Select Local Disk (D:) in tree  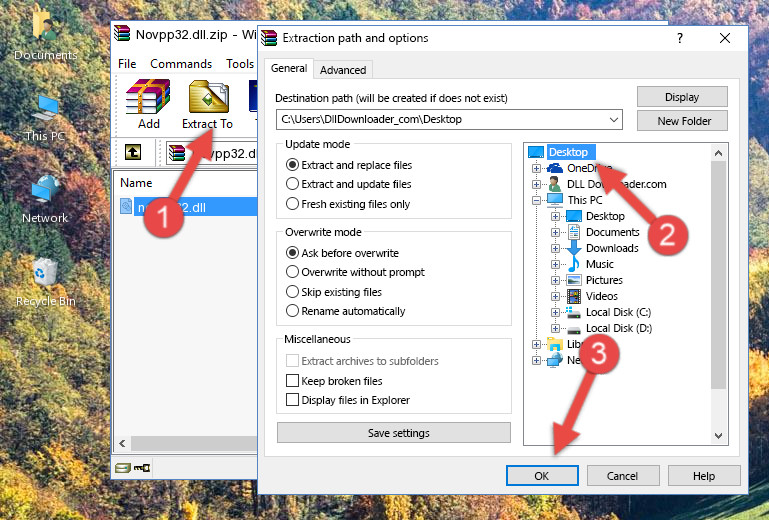click(x=619, y=328)
